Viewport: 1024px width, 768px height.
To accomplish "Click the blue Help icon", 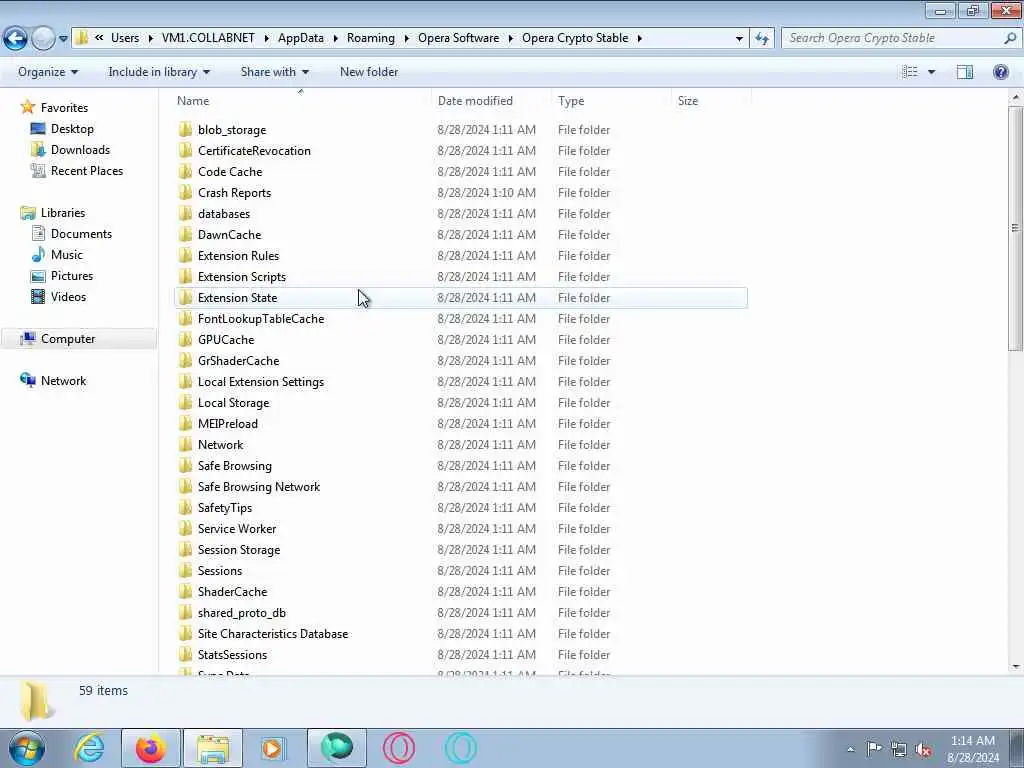I will (1000, 72).
